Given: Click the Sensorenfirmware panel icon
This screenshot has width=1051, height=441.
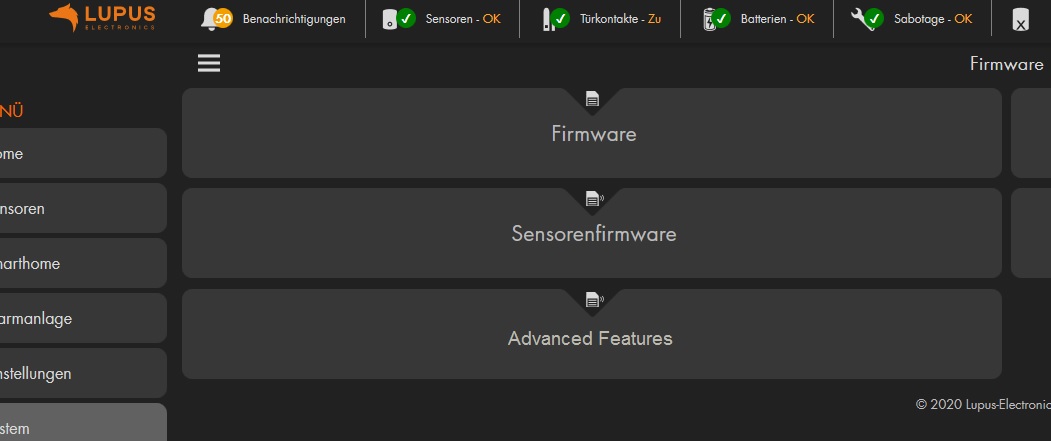Looking at the screenshot, I should coord(593,198).
